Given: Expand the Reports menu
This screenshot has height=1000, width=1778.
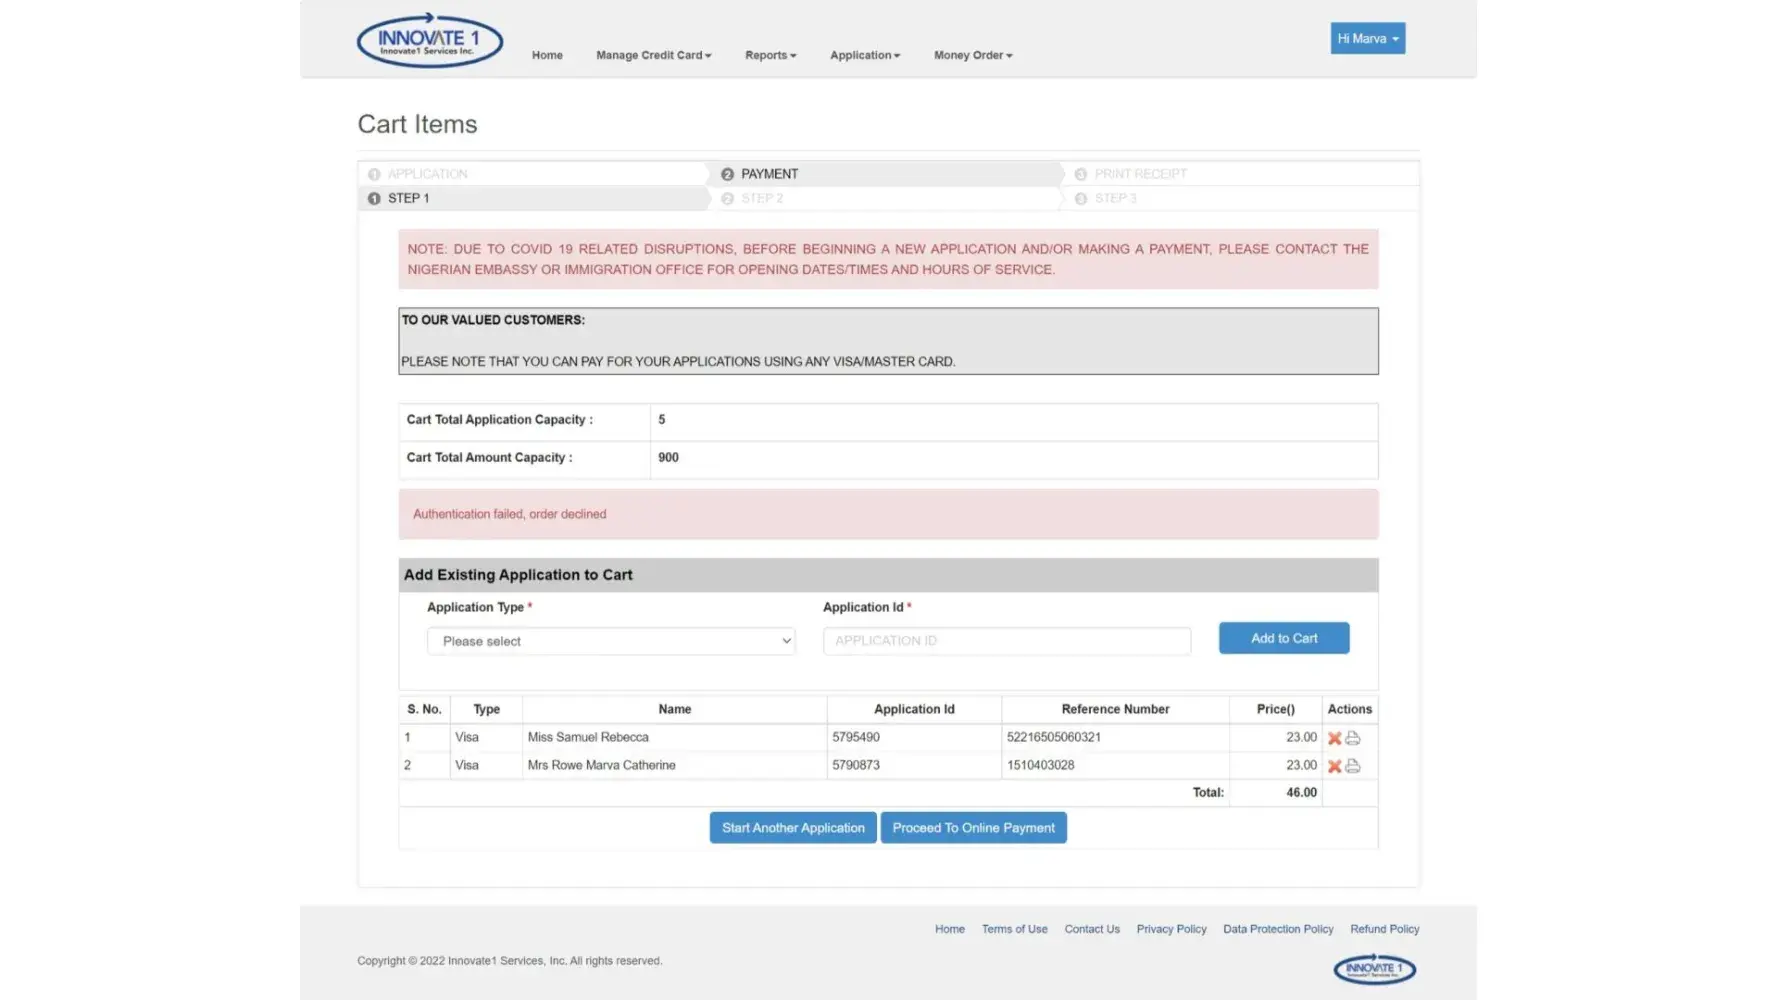Looking at the screenshot, I should (770, 55).
